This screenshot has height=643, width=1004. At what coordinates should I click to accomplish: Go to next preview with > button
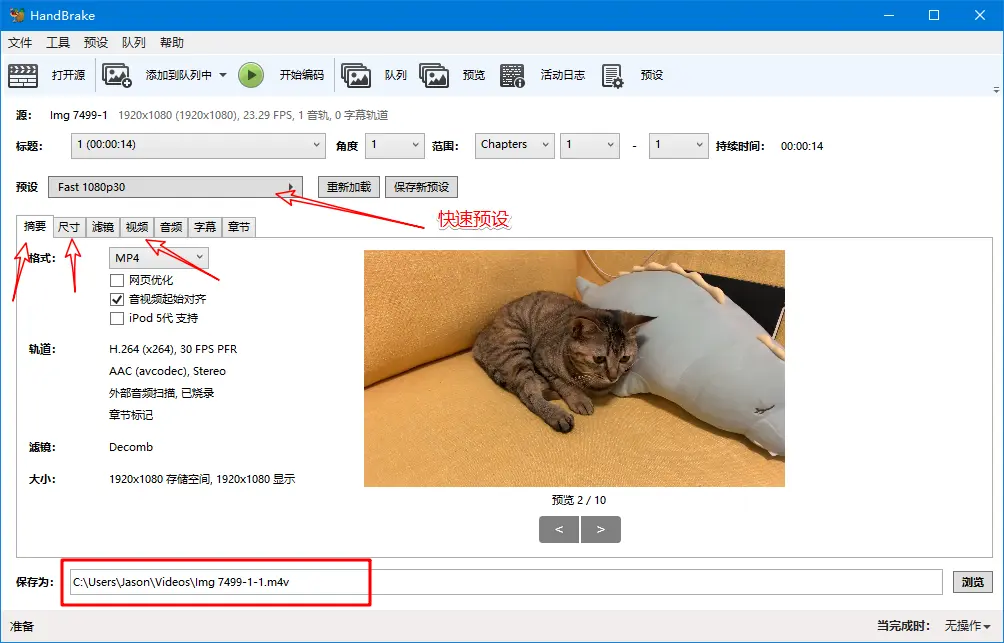(601, 530)
